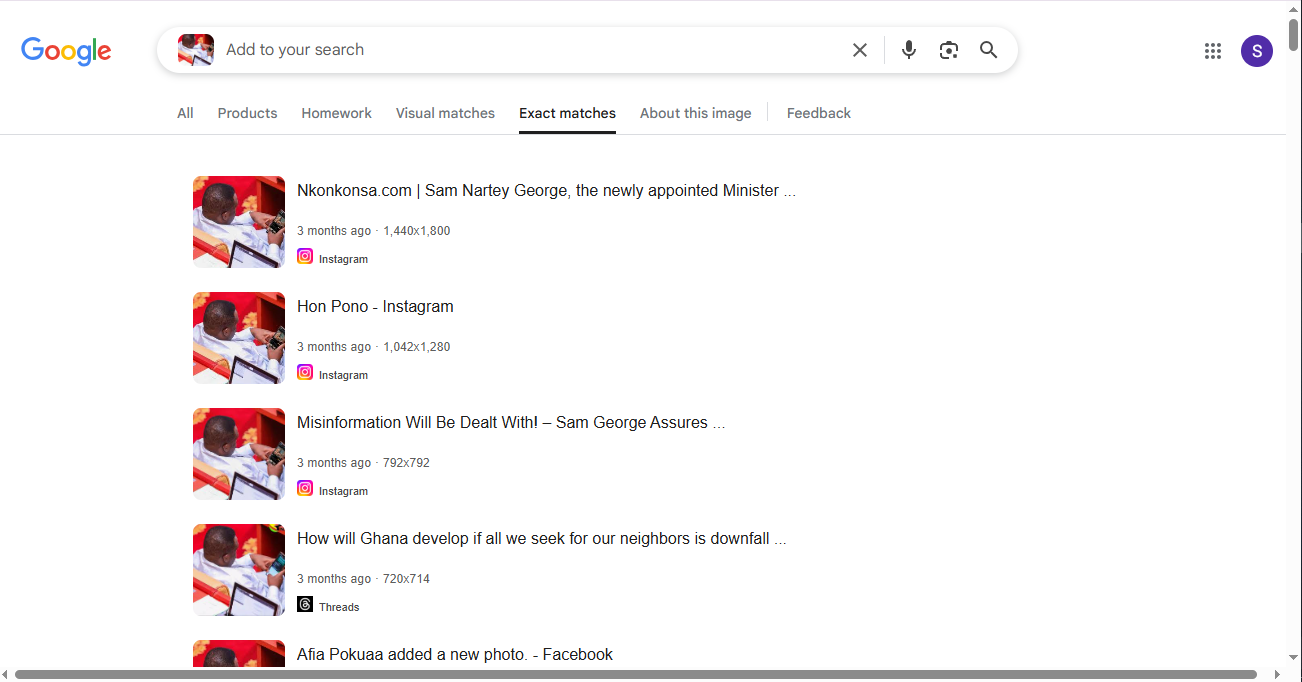The image size is (1302, 682).
Task: Clear the search box with X icon
Action: [x=860, y=50]
